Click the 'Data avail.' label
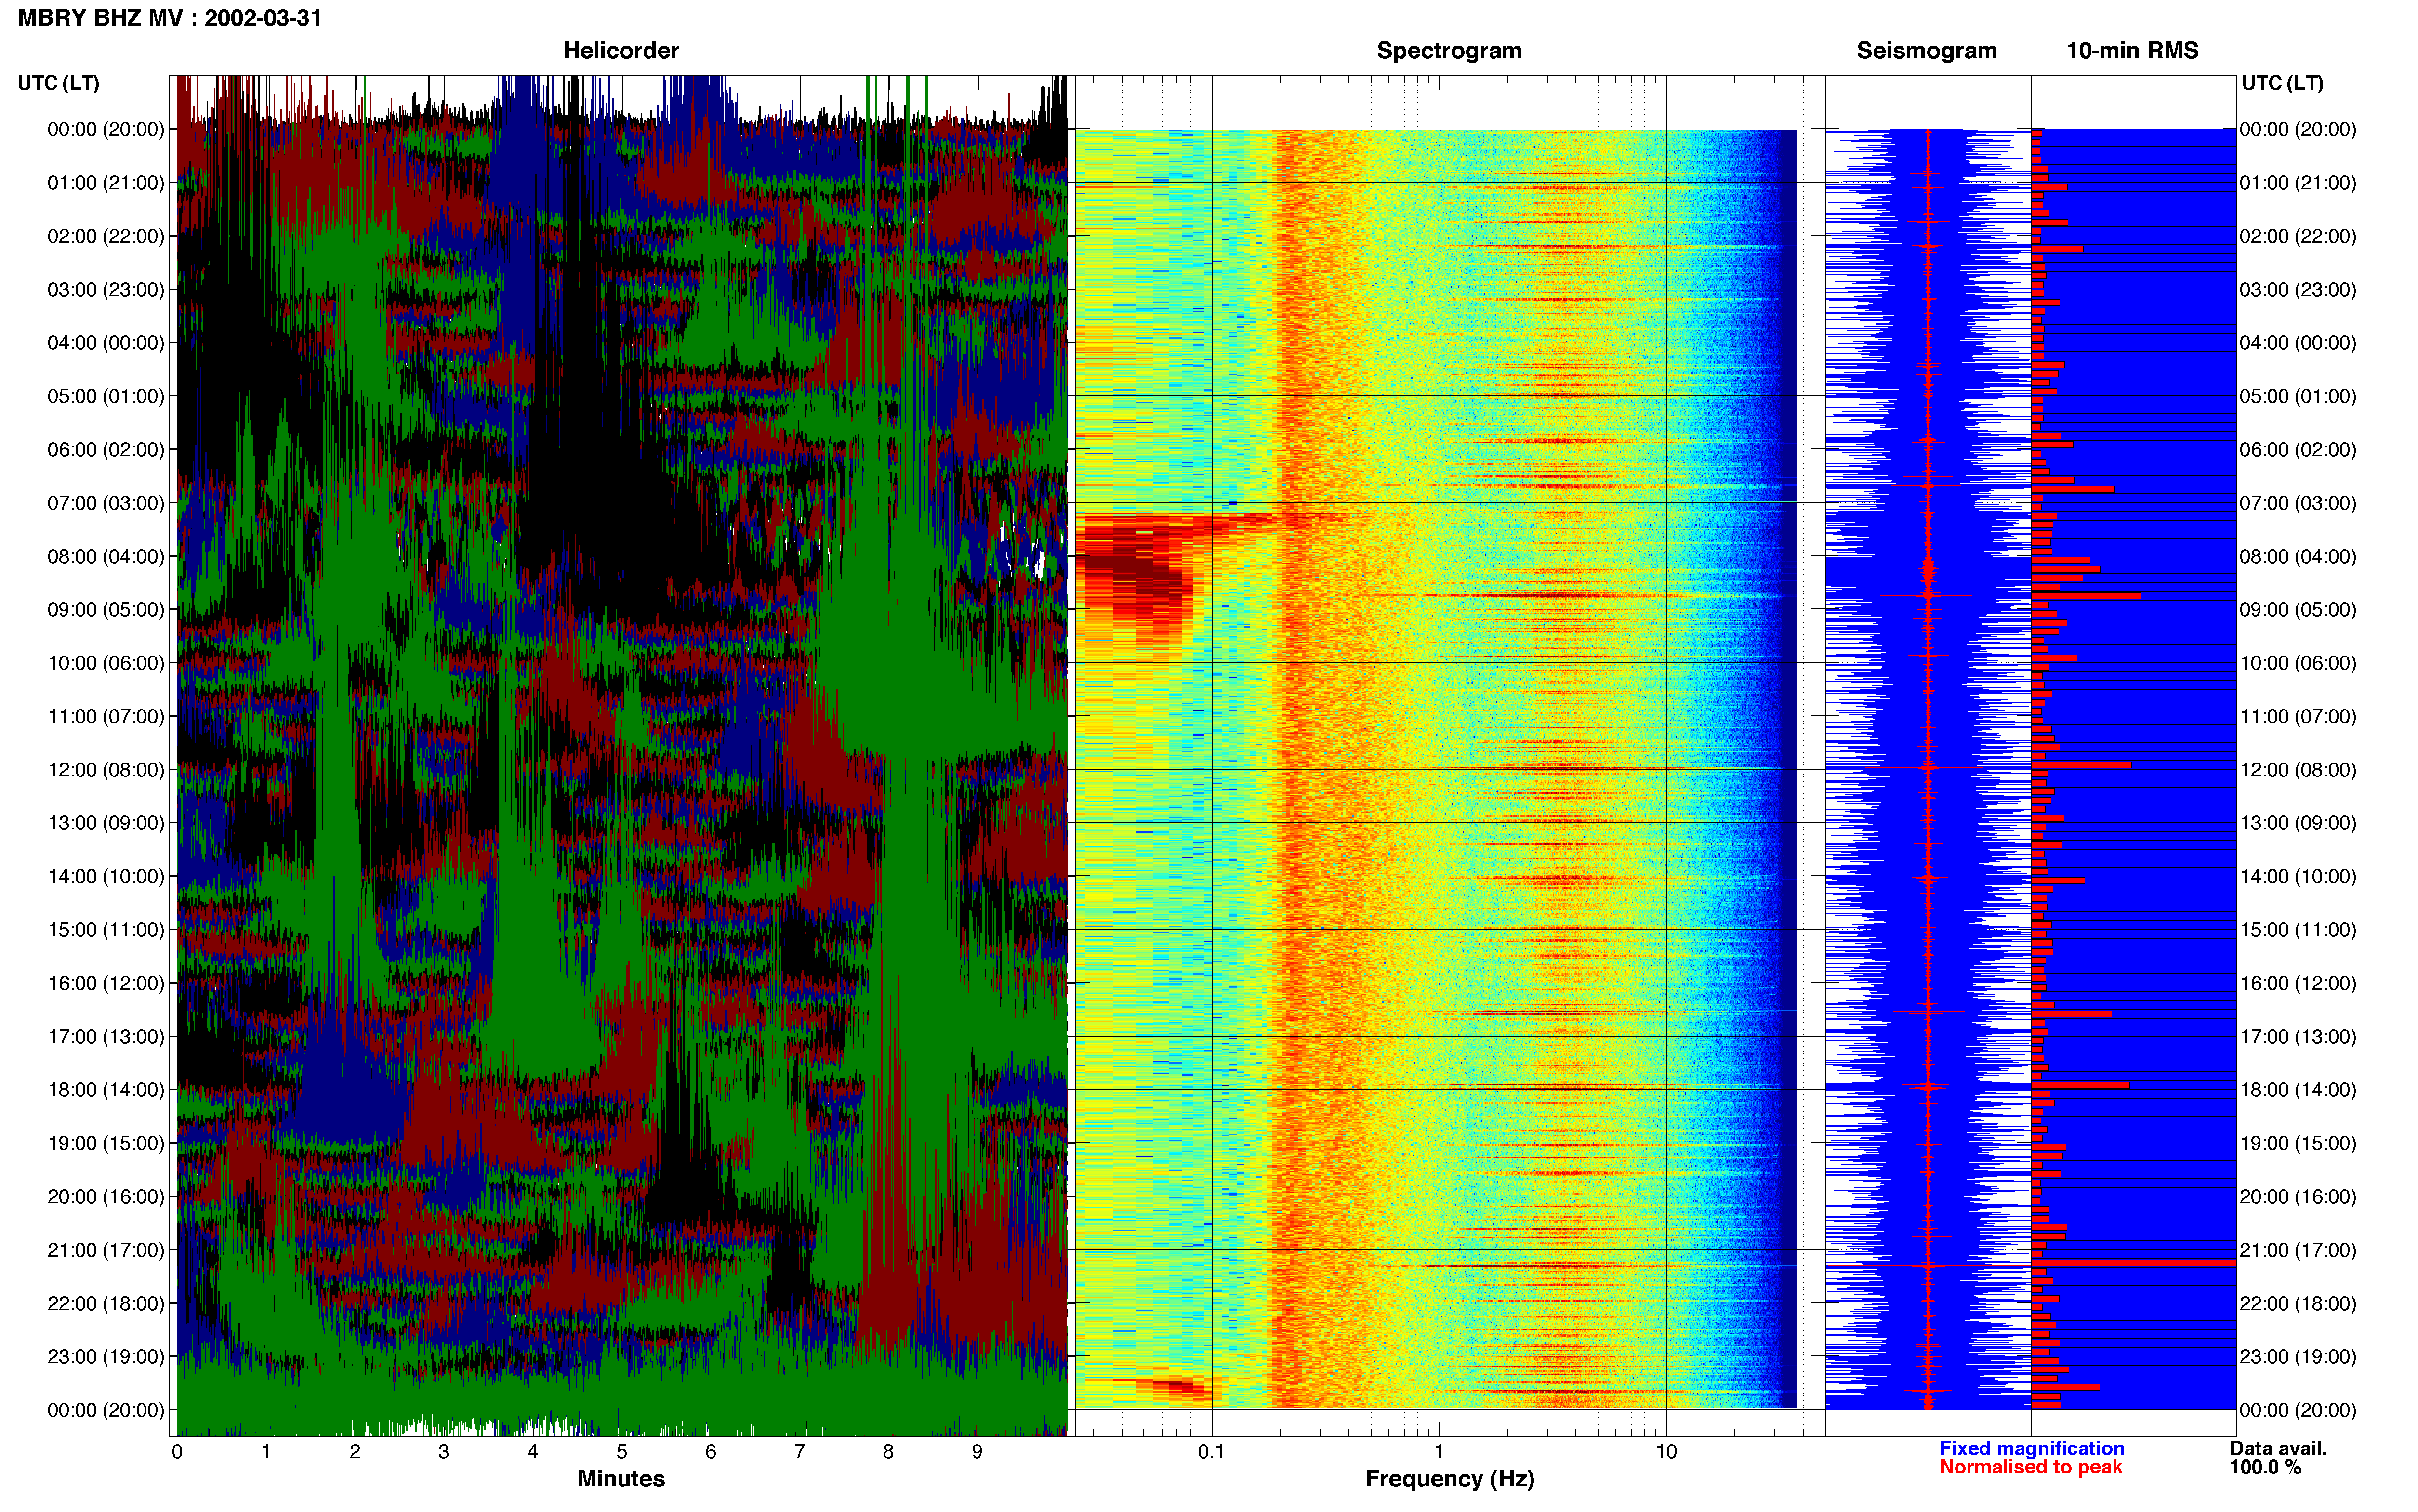 point(2278,1448)
